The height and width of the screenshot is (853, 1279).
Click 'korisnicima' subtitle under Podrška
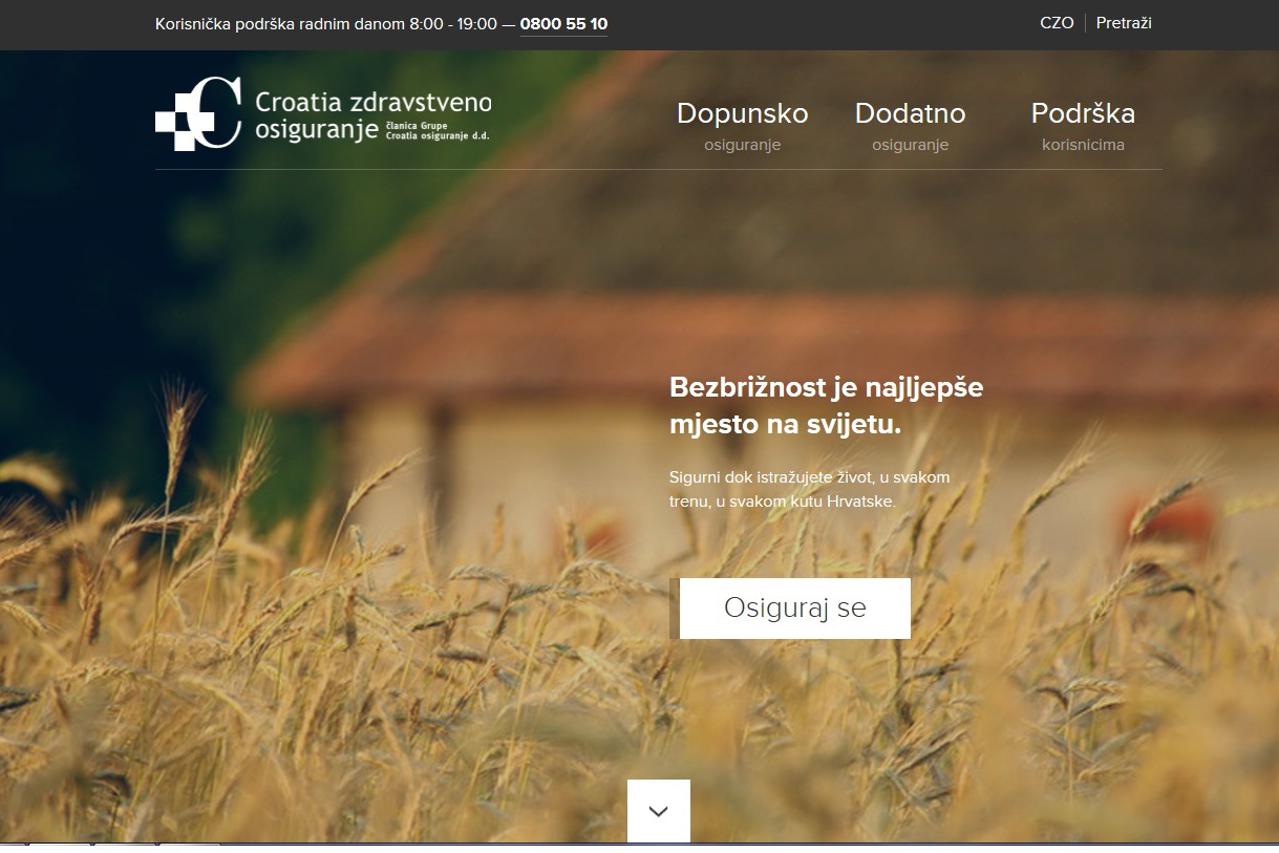click(1082, 145)
